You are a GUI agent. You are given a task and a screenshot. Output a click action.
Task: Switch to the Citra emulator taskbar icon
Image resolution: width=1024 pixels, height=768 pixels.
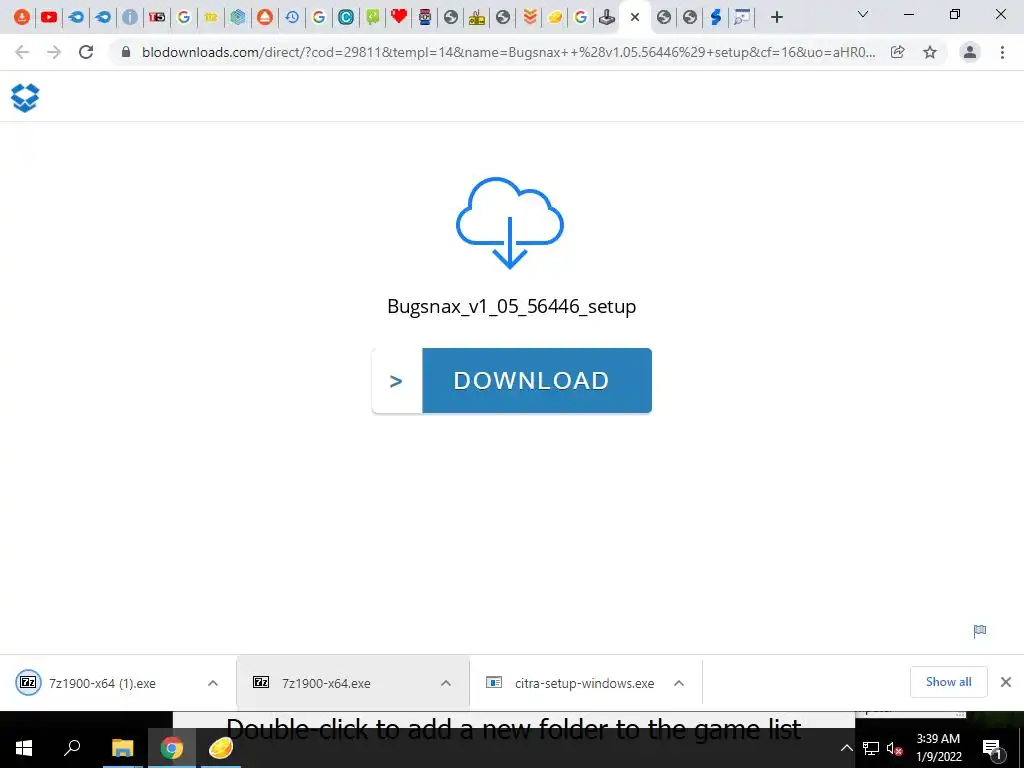(221, 748)
